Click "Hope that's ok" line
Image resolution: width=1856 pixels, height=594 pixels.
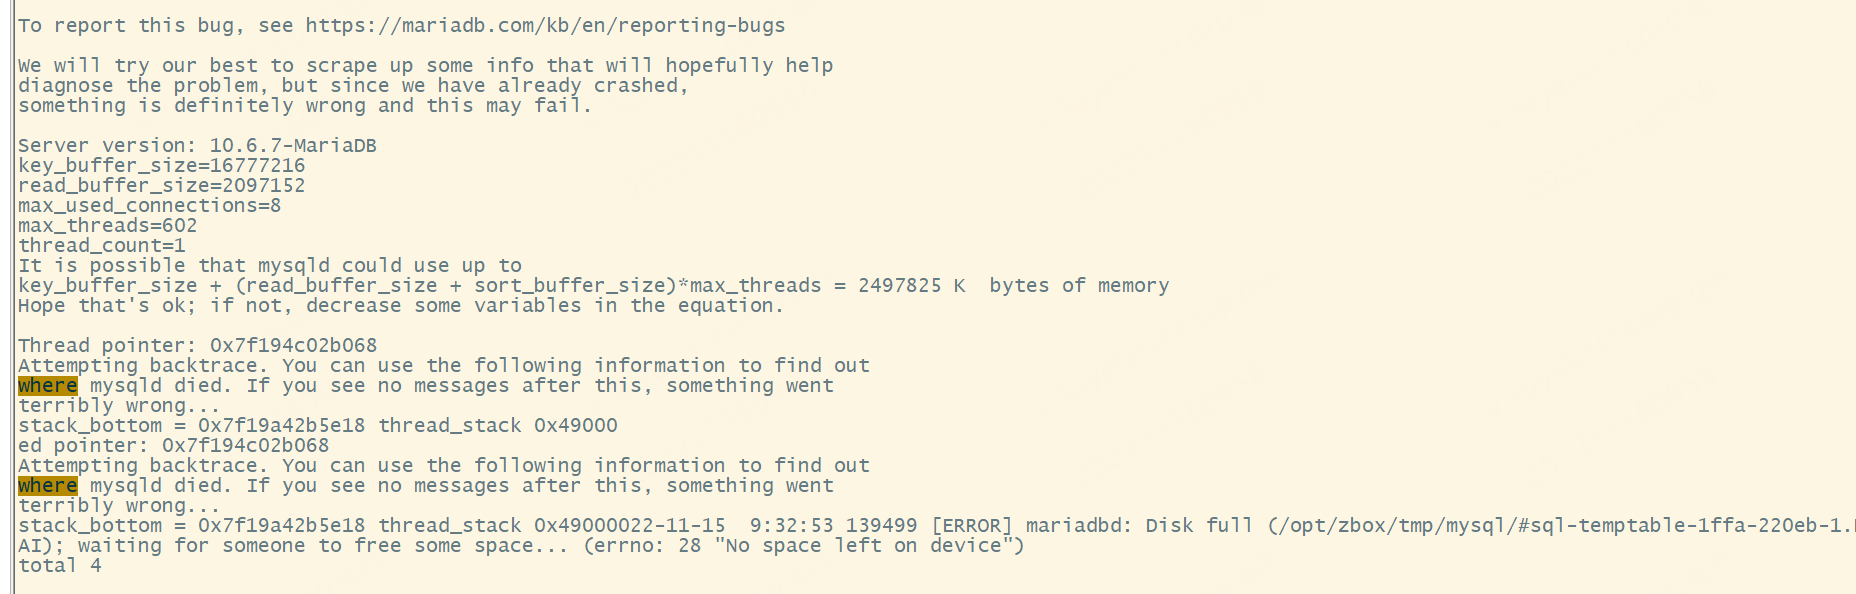[400, 306]
